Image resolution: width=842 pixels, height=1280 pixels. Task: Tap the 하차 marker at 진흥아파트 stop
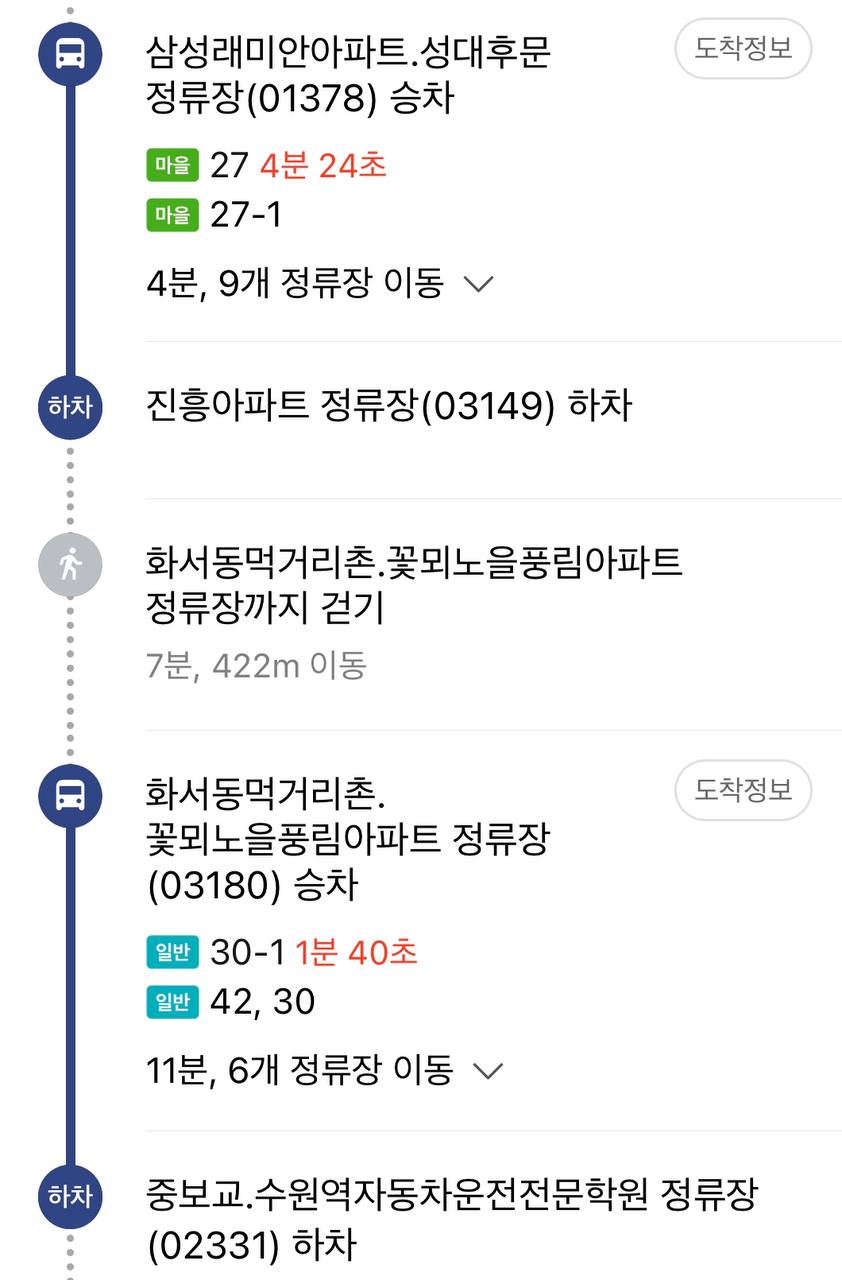click(x=70, y=407)
